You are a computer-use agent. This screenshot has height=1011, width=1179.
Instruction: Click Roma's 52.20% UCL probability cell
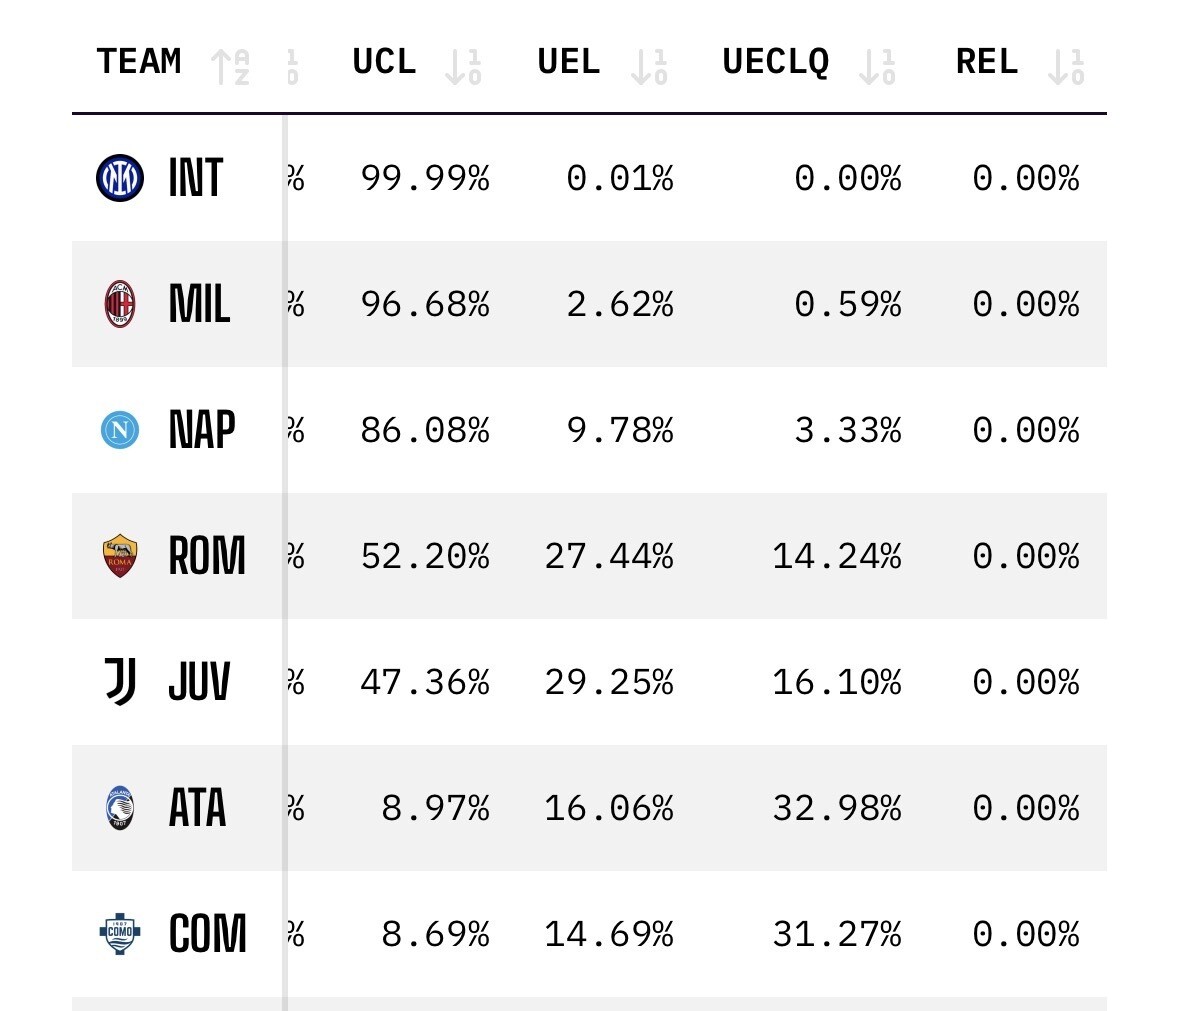[x=425, y=556]
